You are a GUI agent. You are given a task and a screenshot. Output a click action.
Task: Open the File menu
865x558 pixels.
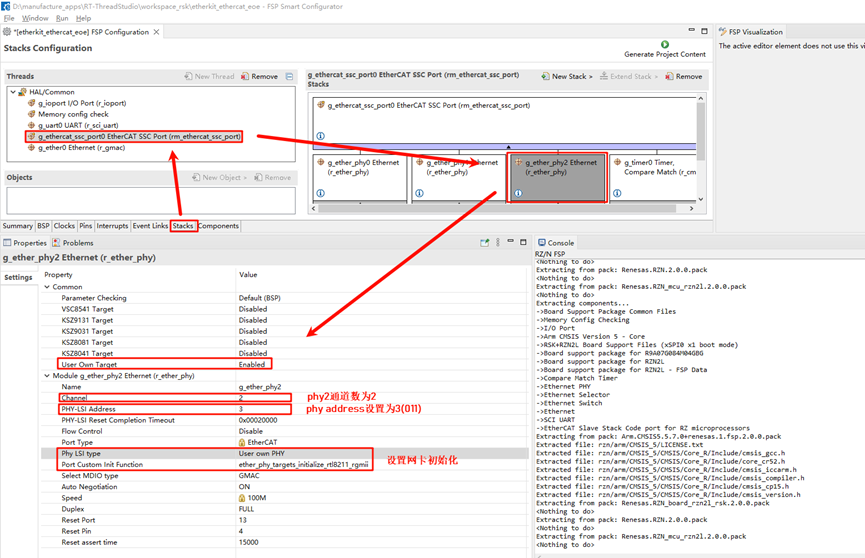9,18
